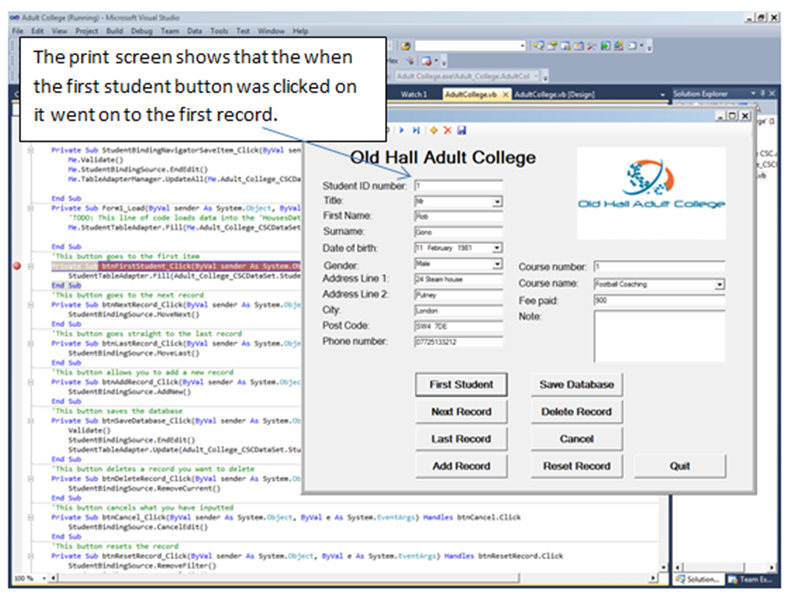Image resolution: width=786 pixels, height=598 pixels.
Task: Click the yellow add new record navigator icon
Action: click(x=434, y=130)
